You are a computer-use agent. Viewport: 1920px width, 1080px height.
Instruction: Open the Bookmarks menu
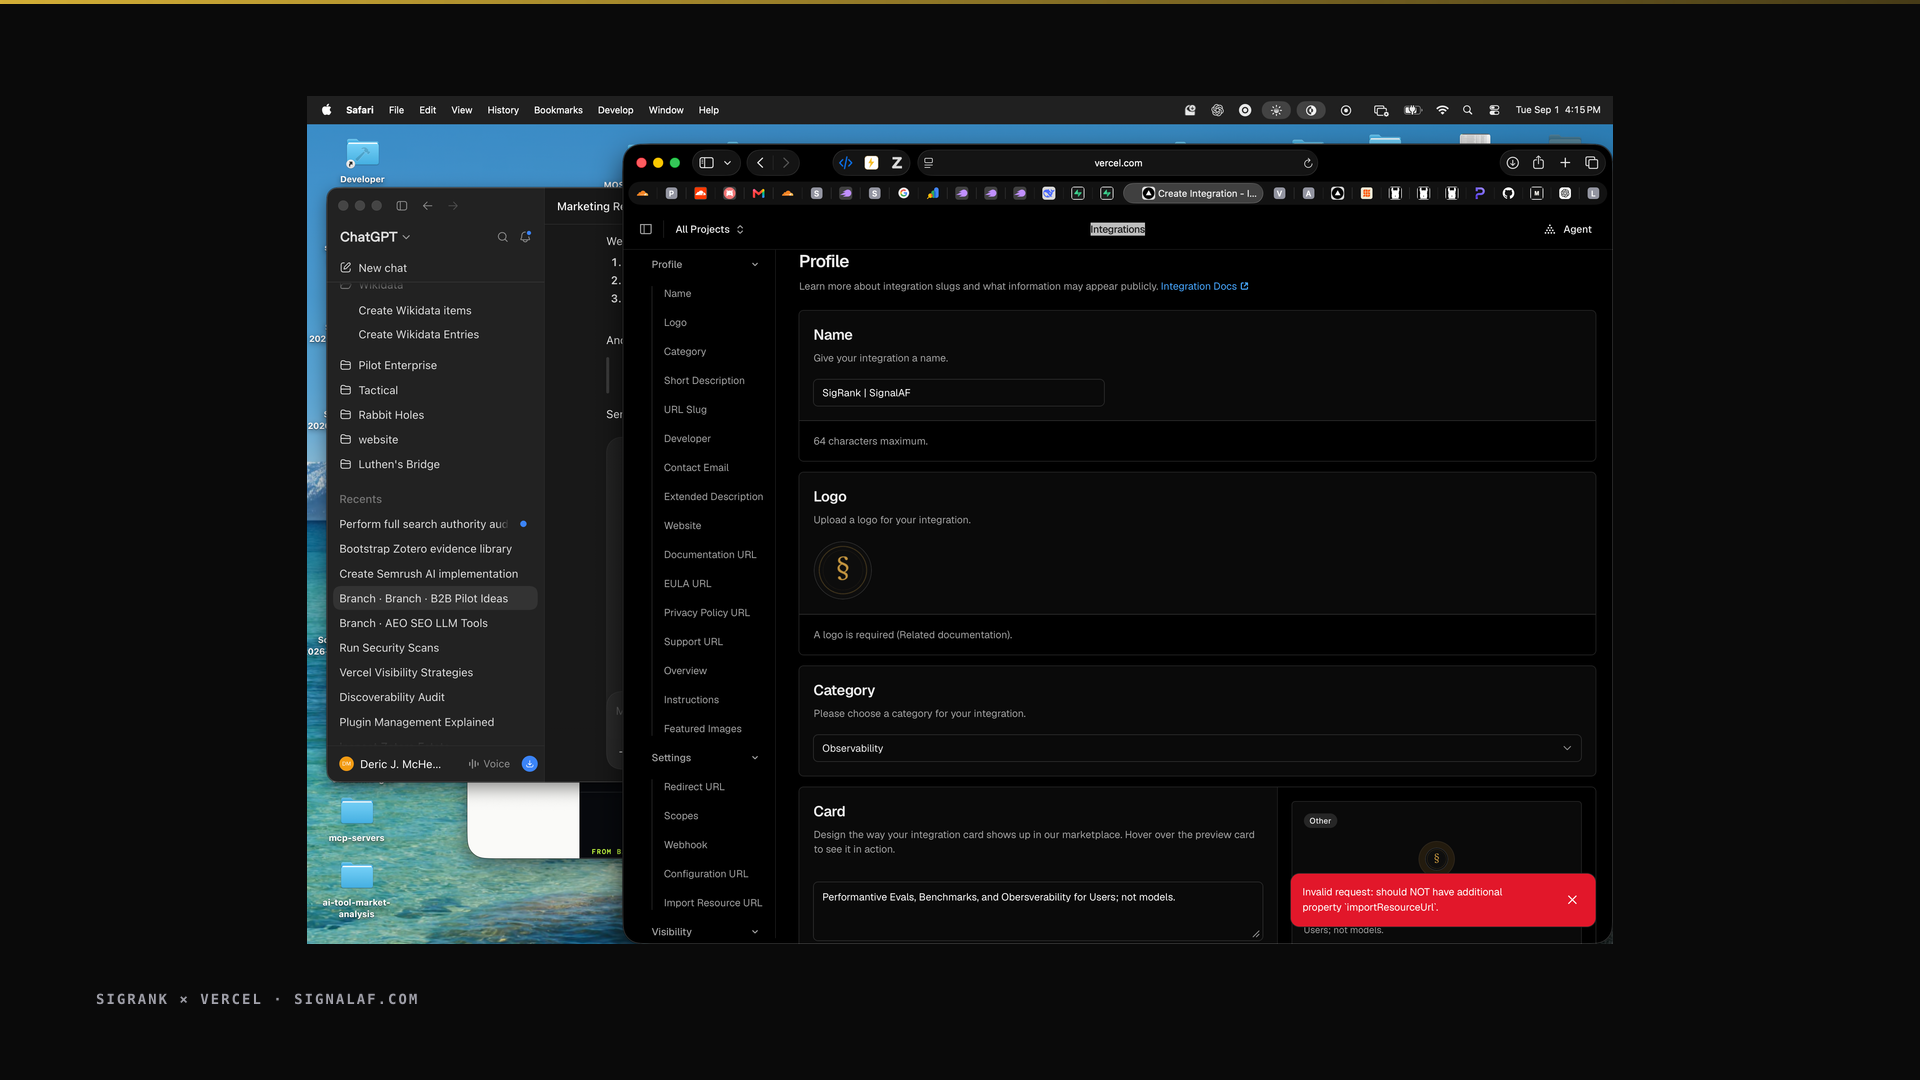tap(558, 110)
